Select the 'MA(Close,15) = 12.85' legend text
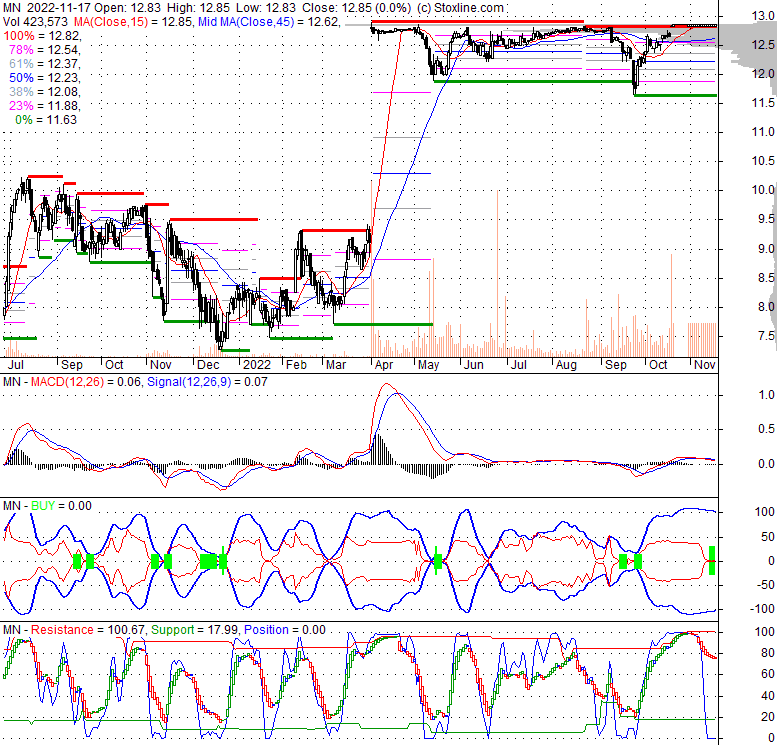Image resolution: width=778 pixels, height=746 pixels. point(132,22)
